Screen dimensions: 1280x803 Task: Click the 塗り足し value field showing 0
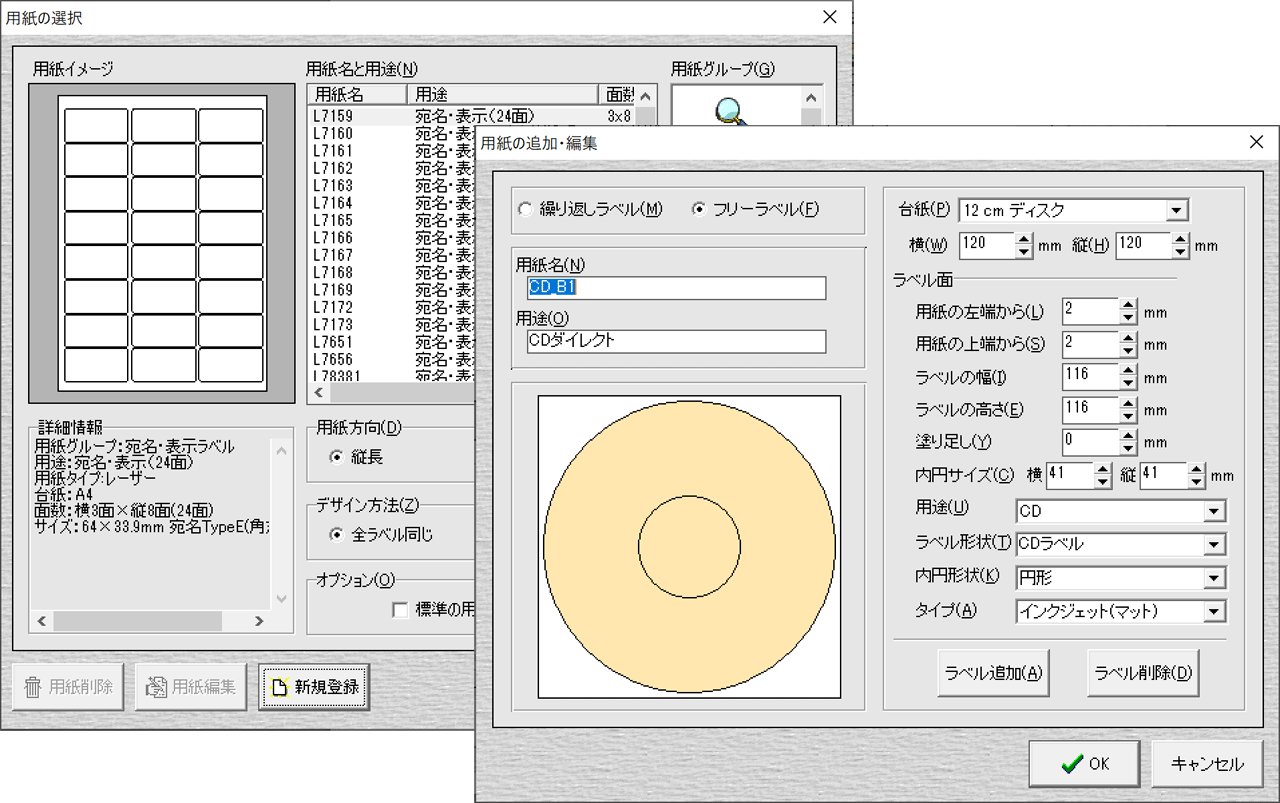click(x=1092, y=441)
